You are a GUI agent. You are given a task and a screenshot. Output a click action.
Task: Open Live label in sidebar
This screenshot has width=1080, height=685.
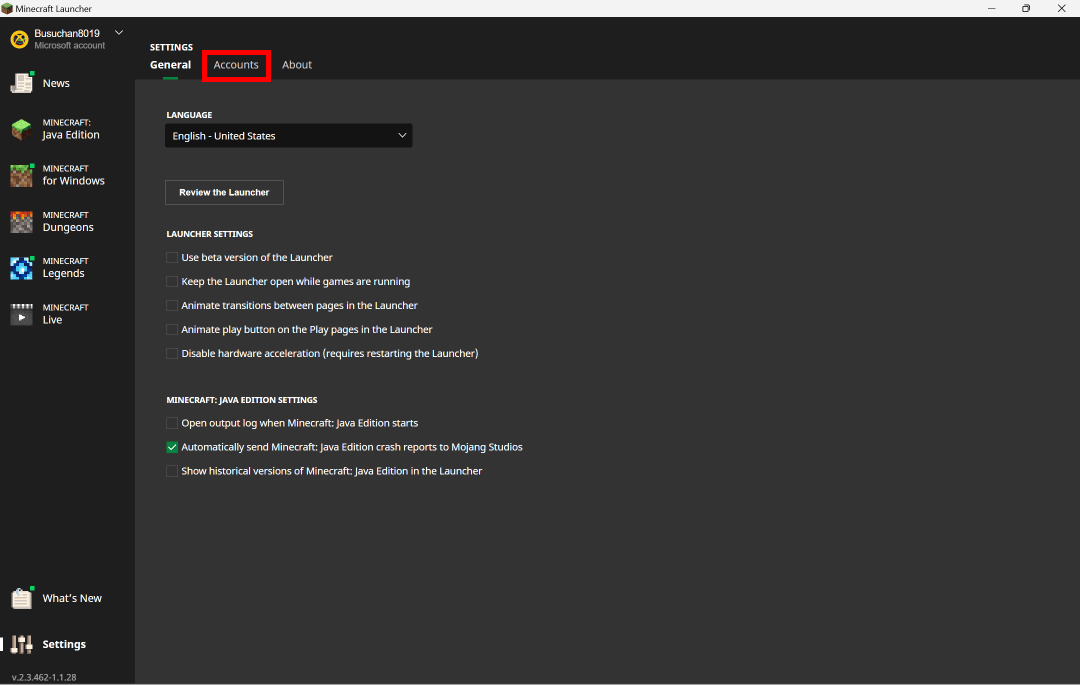tap(52, 319)
